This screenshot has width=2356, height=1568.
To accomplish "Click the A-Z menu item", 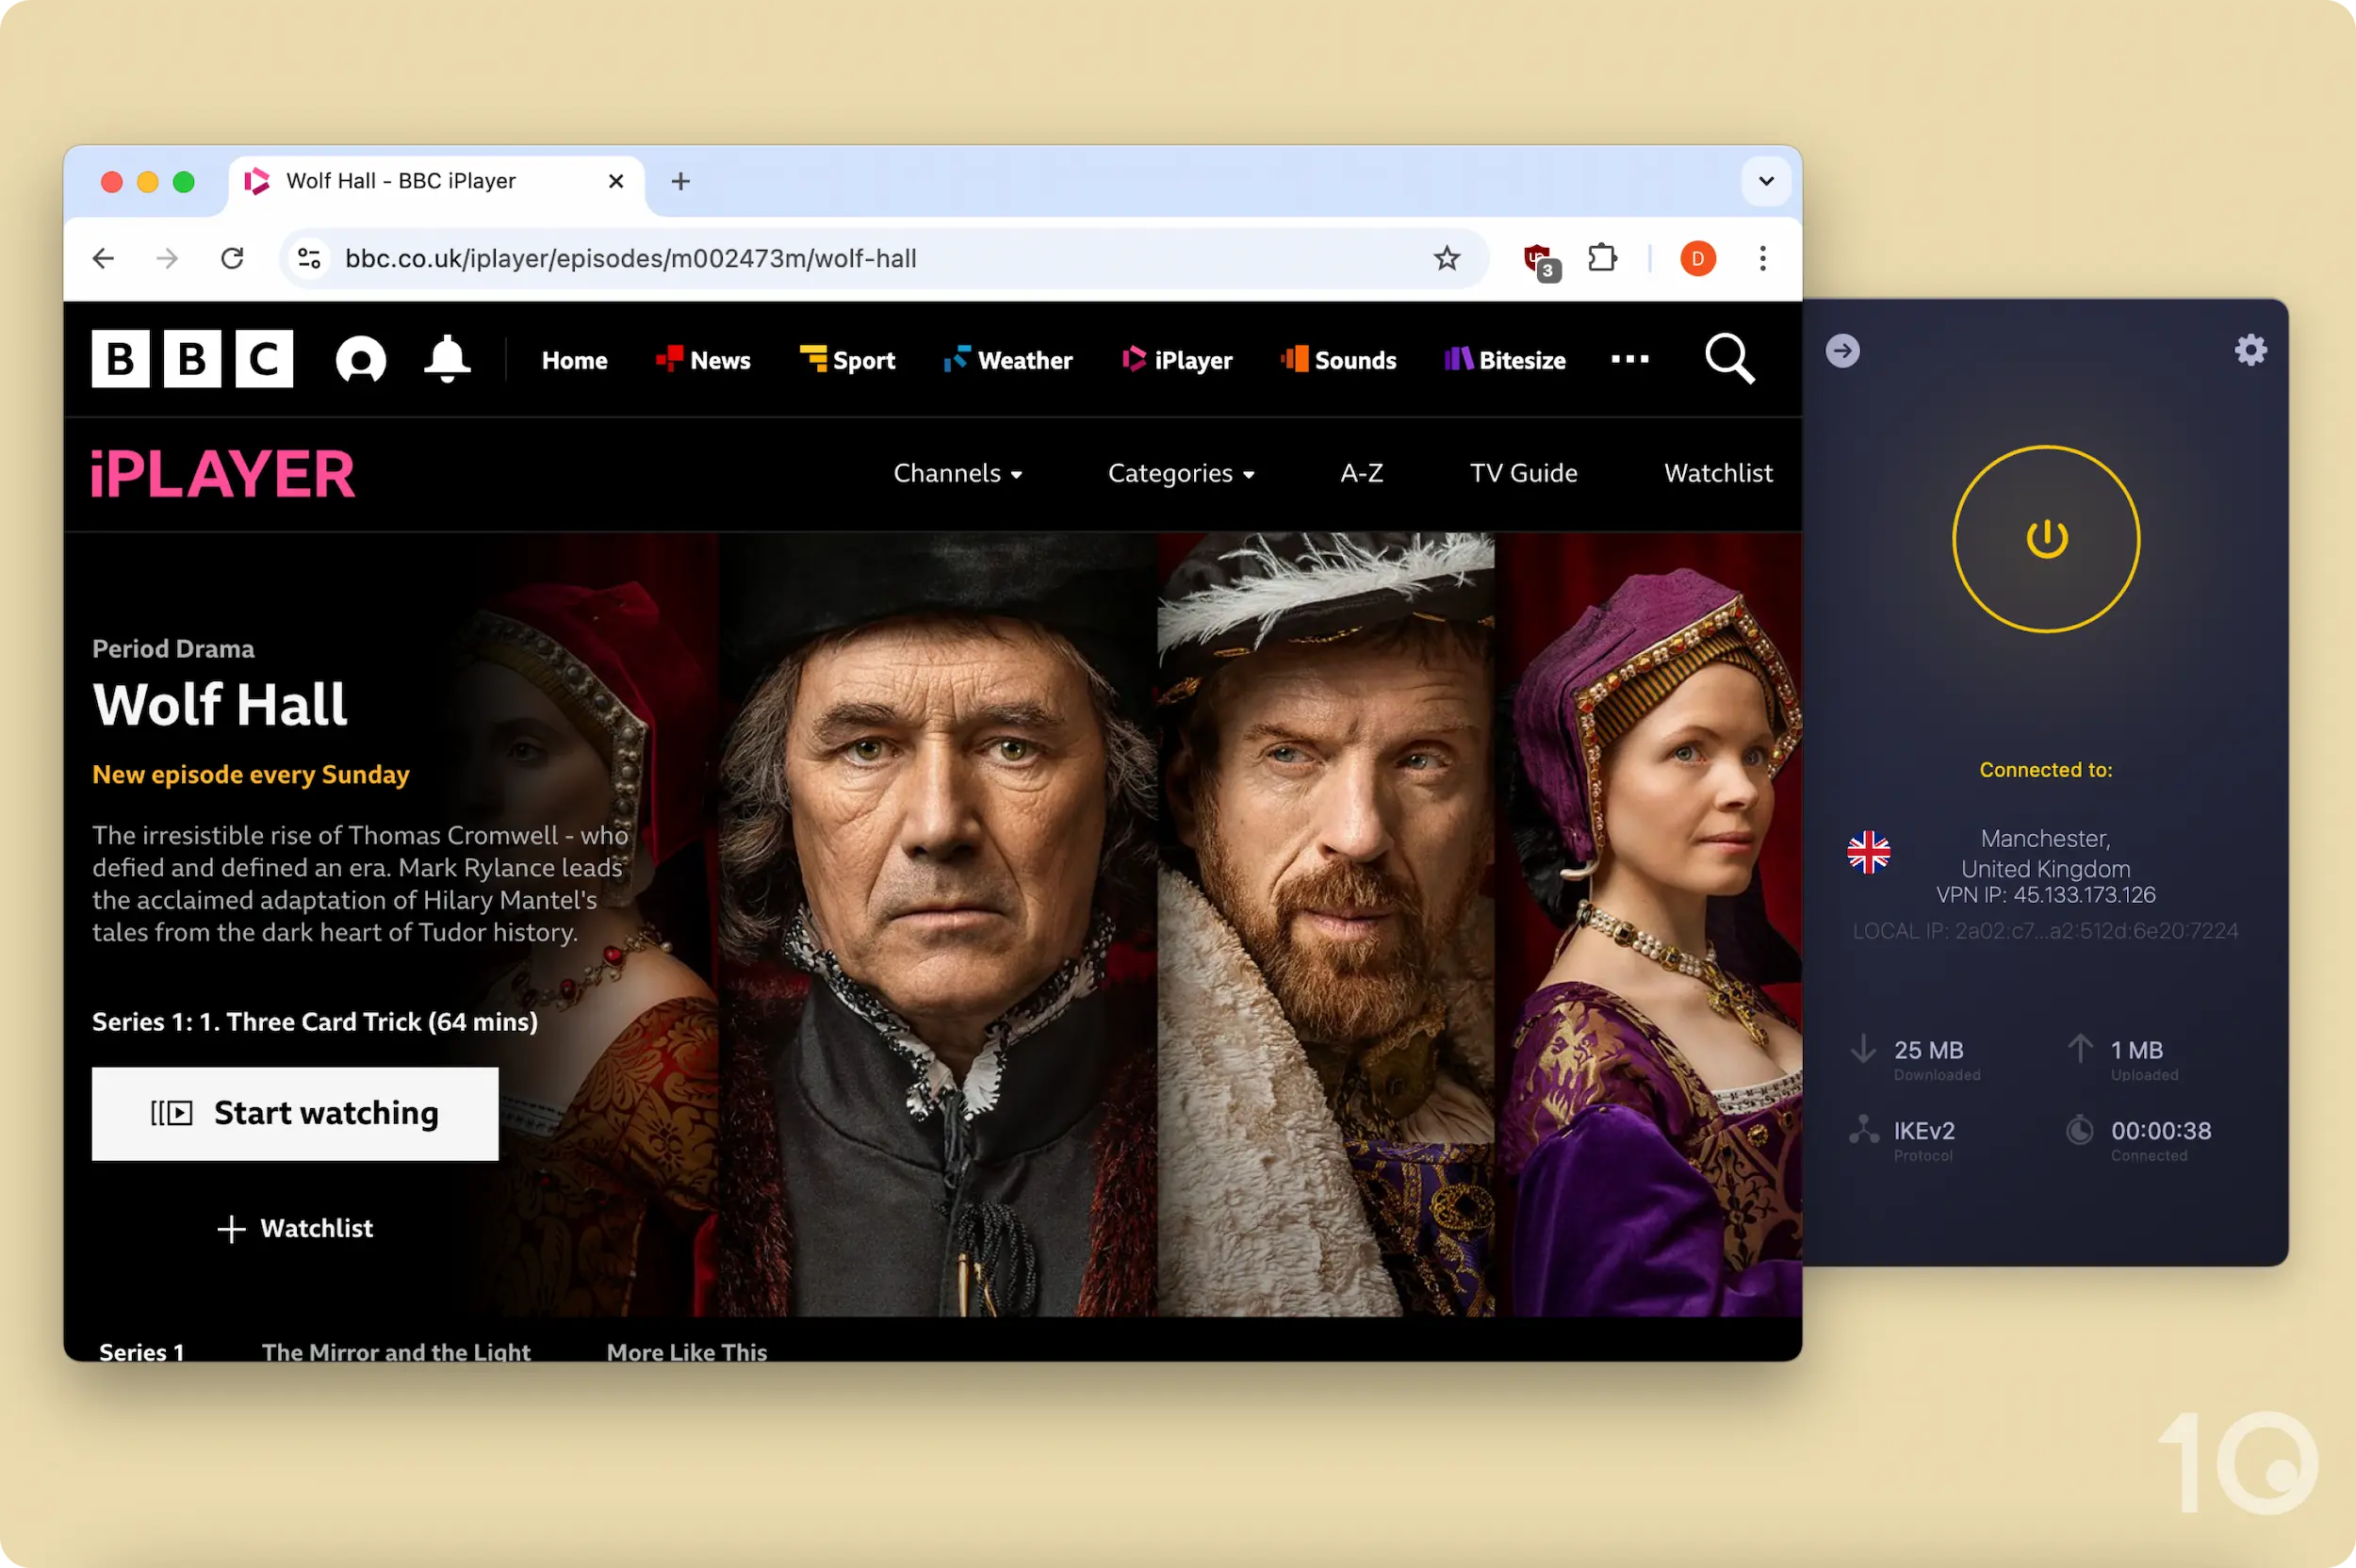I will [1362, 474].
